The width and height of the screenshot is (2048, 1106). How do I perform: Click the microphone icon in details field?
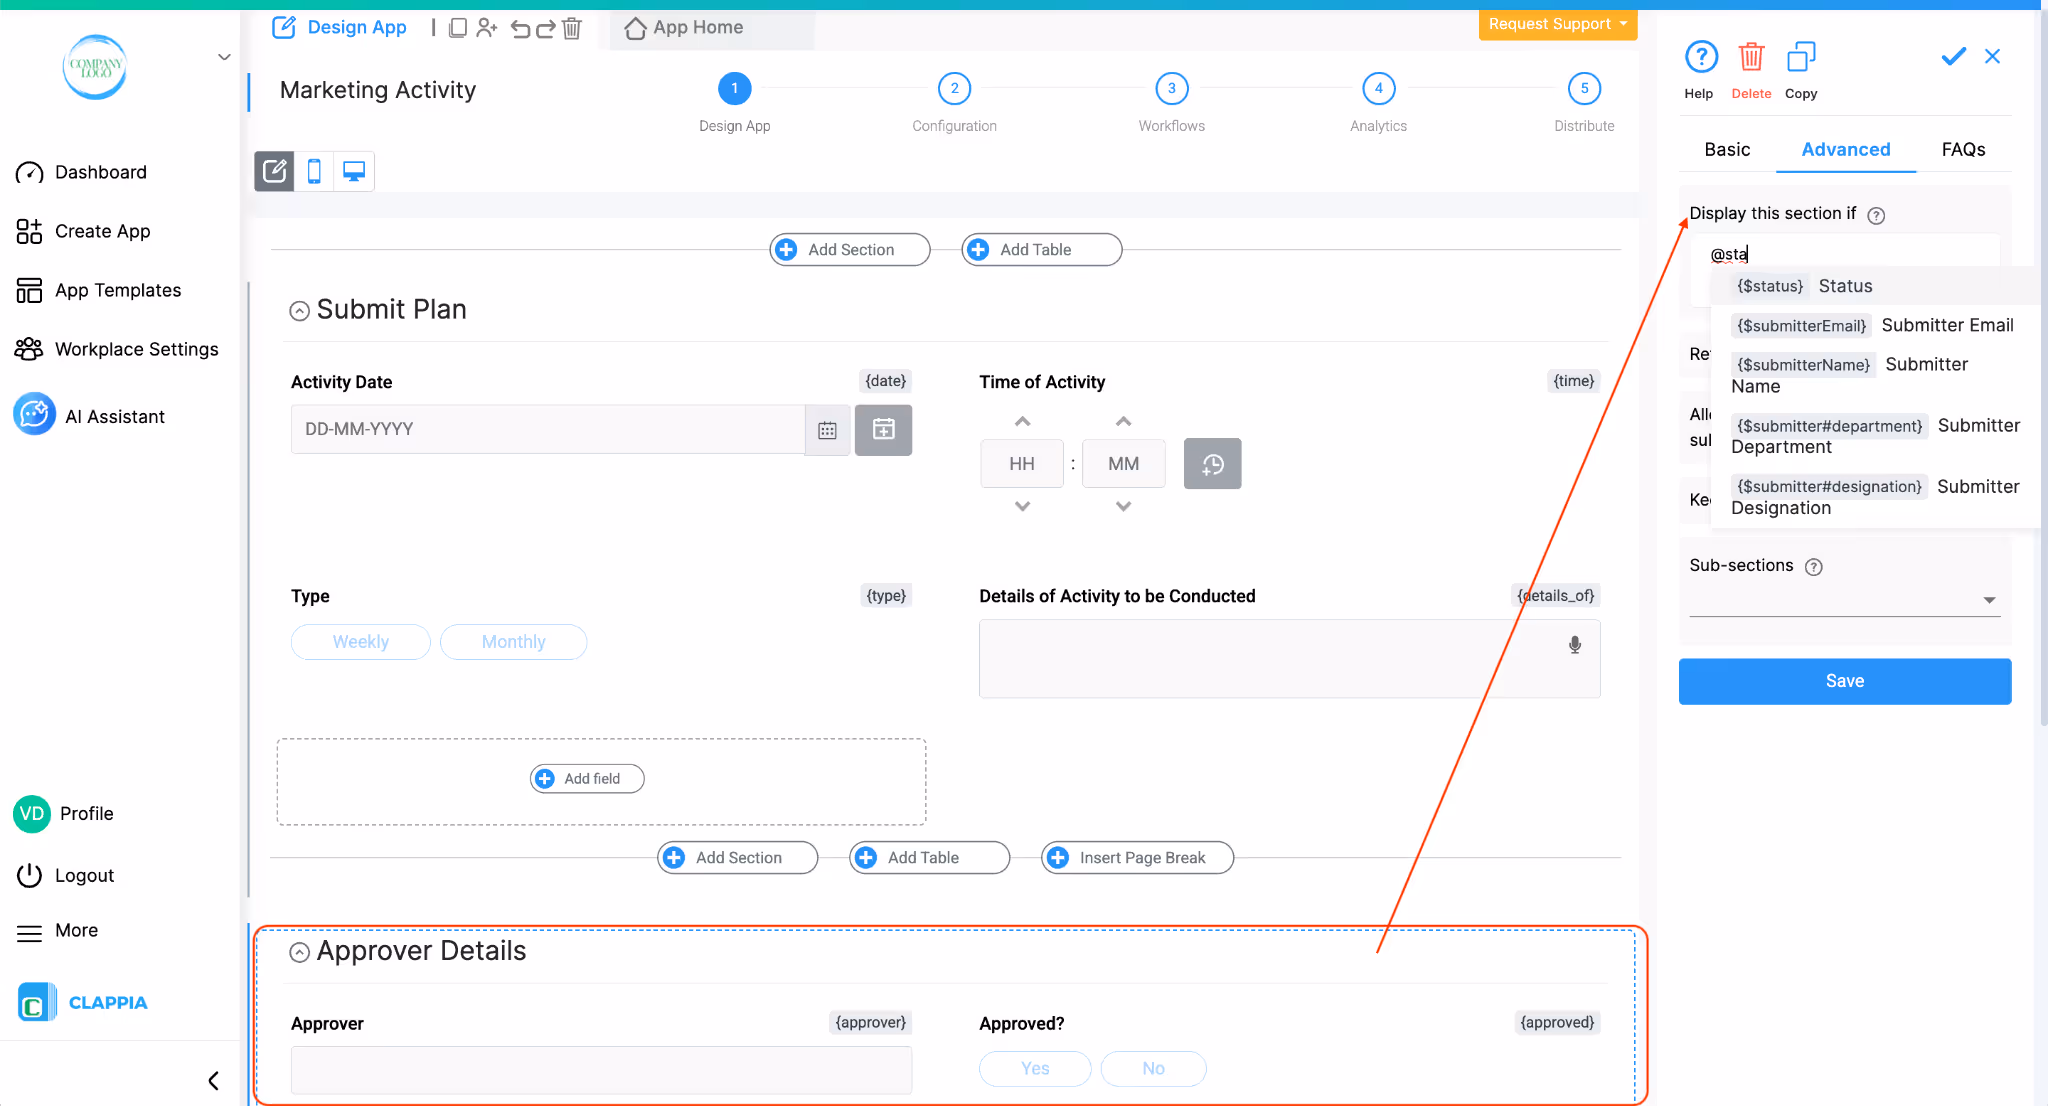coord(1575,645)
